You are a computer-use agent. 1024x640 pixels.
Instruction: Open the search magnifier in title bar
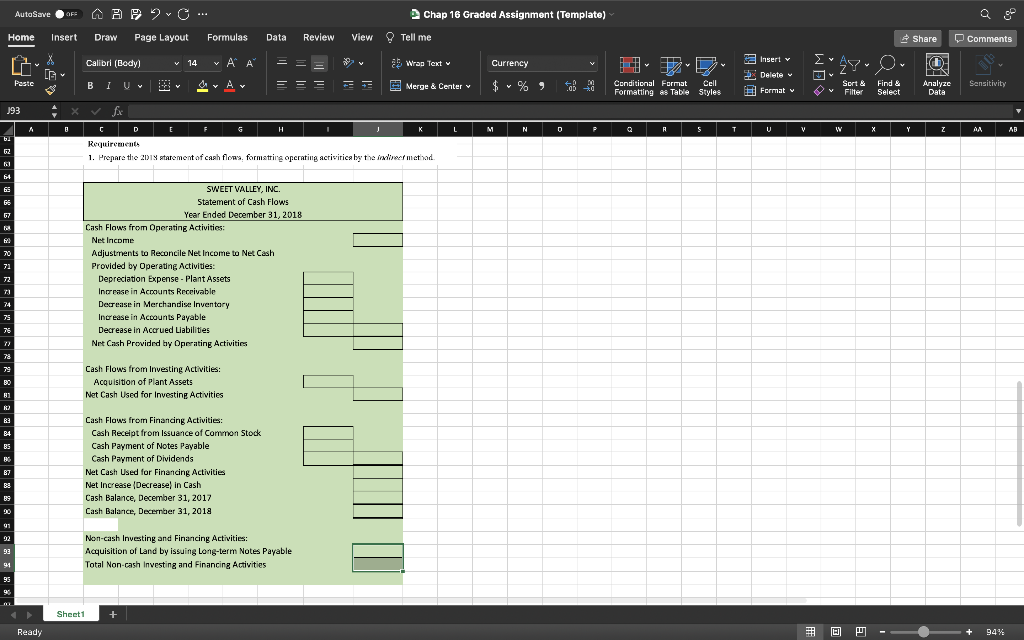click(x=985, y=14)
